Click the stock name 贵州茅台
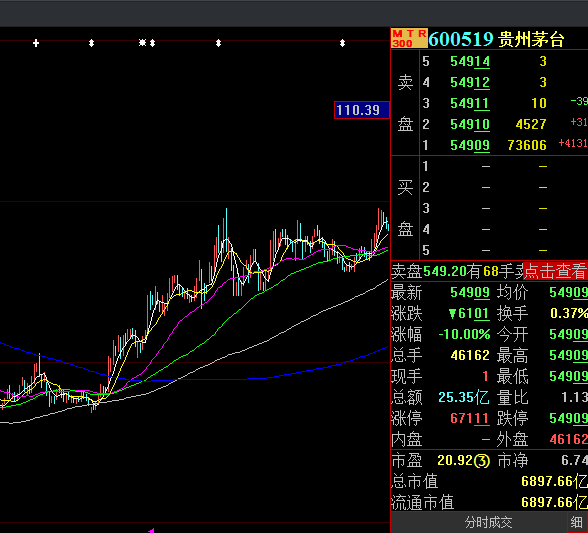The width and height of the screenshot is (588, 533). 531,39
